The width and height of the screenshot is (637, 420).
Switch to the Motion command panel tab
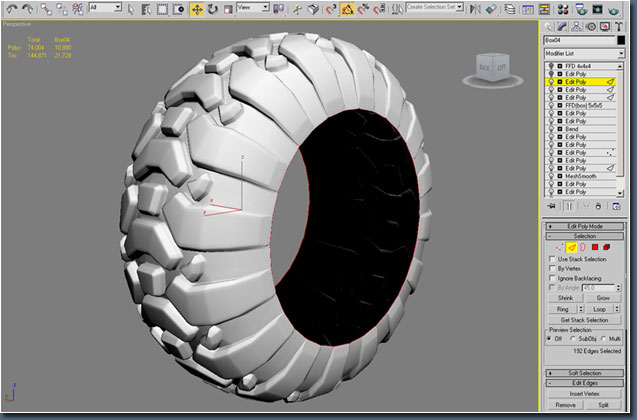click(x=591, y=27)
